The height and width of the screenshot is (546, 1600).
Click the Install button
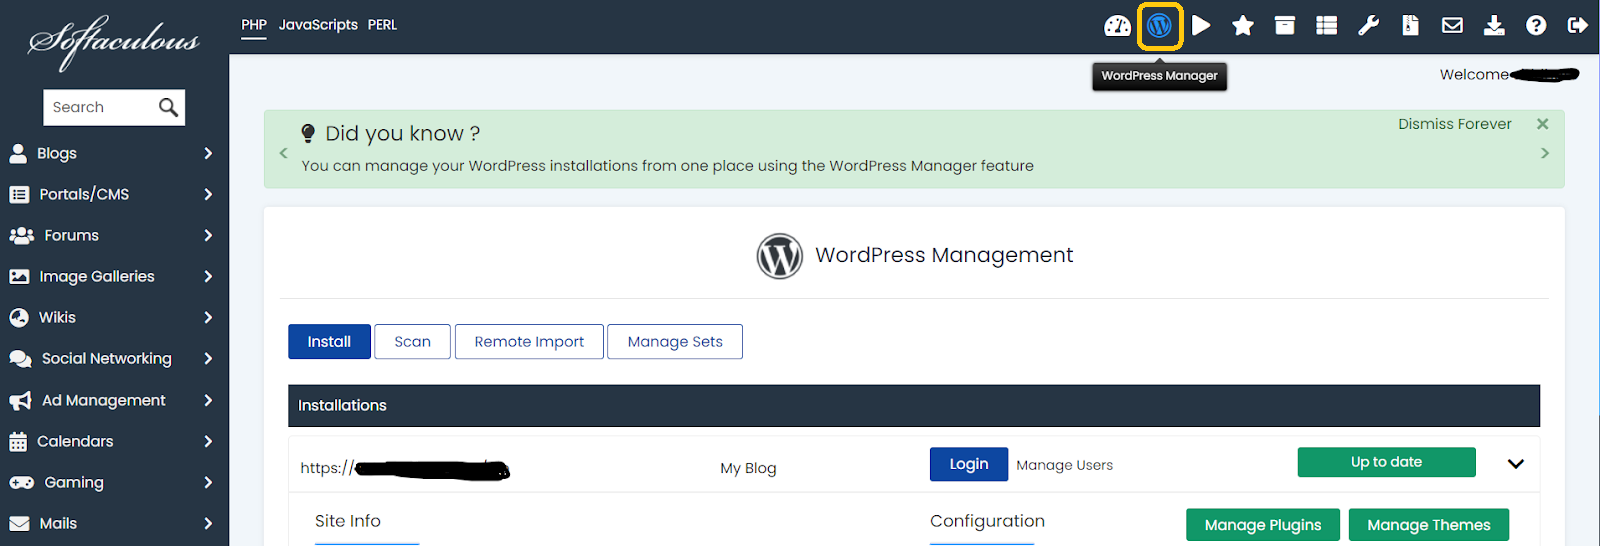point(329,342)
